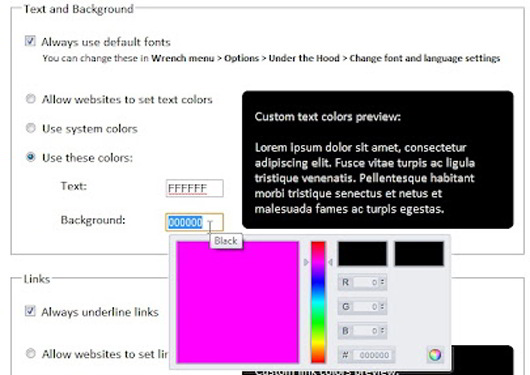
Task: Click the B value field in picker
Action: tap(366, 331)
